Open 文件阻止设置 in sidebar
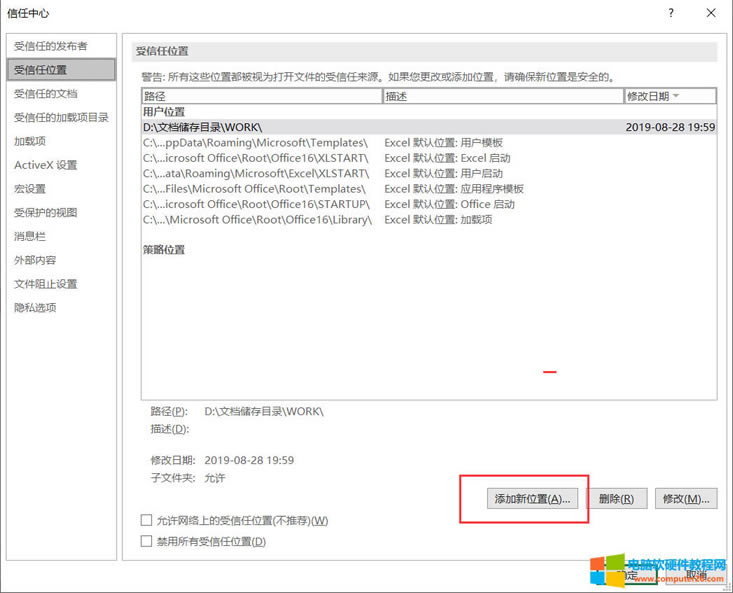 pos(46,284)
